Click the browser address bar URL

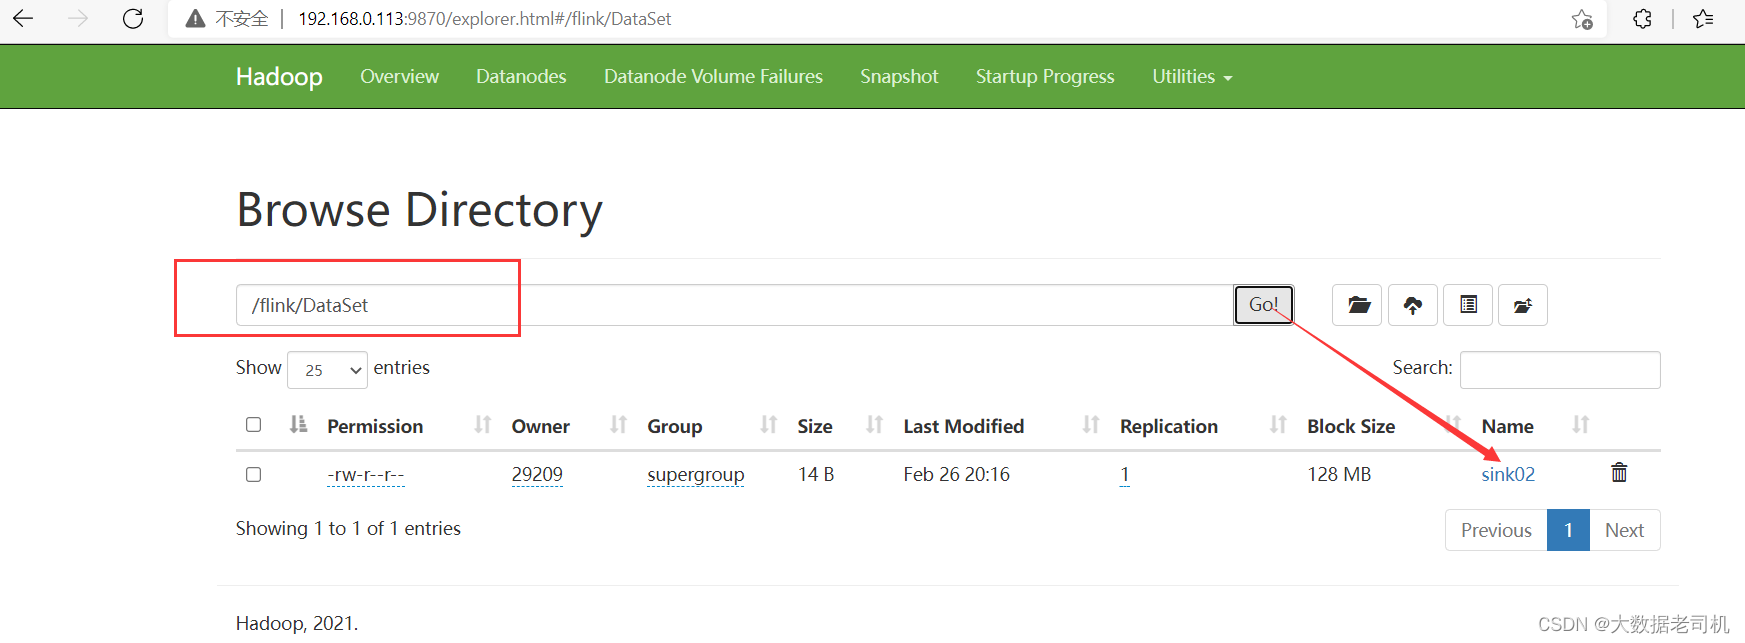484,19
